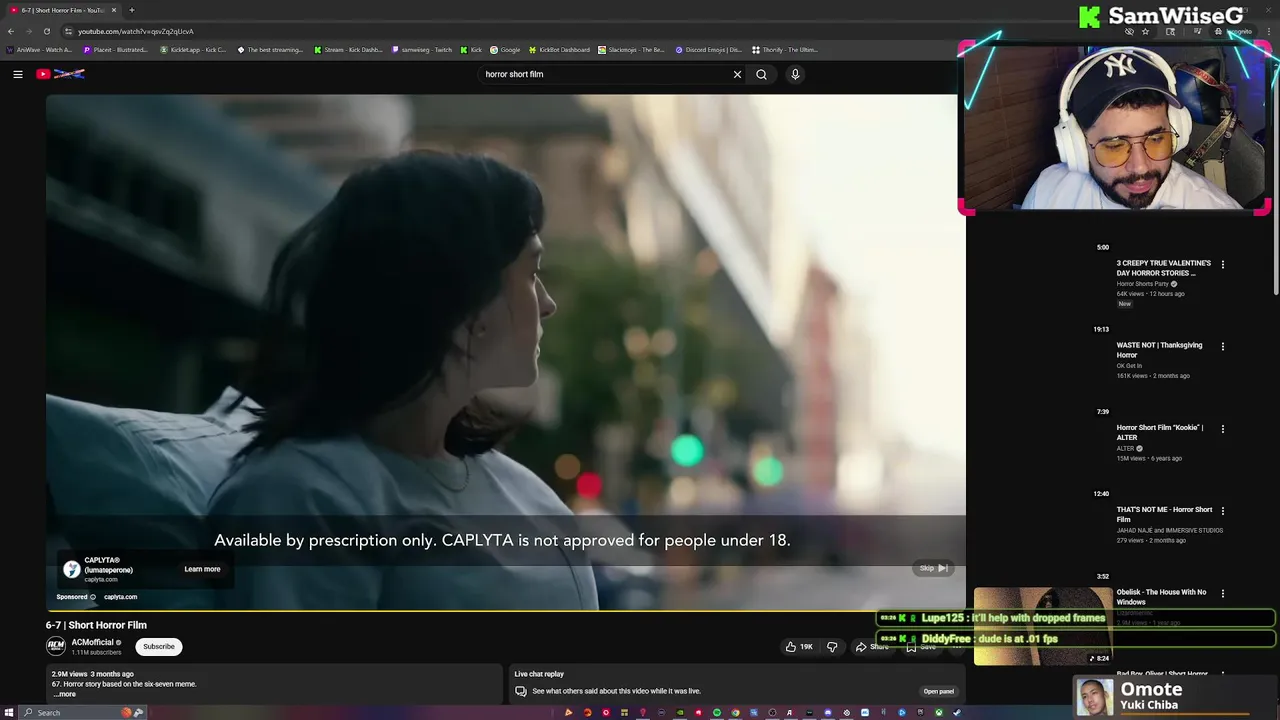Open Google bookmark

click(x=505, y=49)
